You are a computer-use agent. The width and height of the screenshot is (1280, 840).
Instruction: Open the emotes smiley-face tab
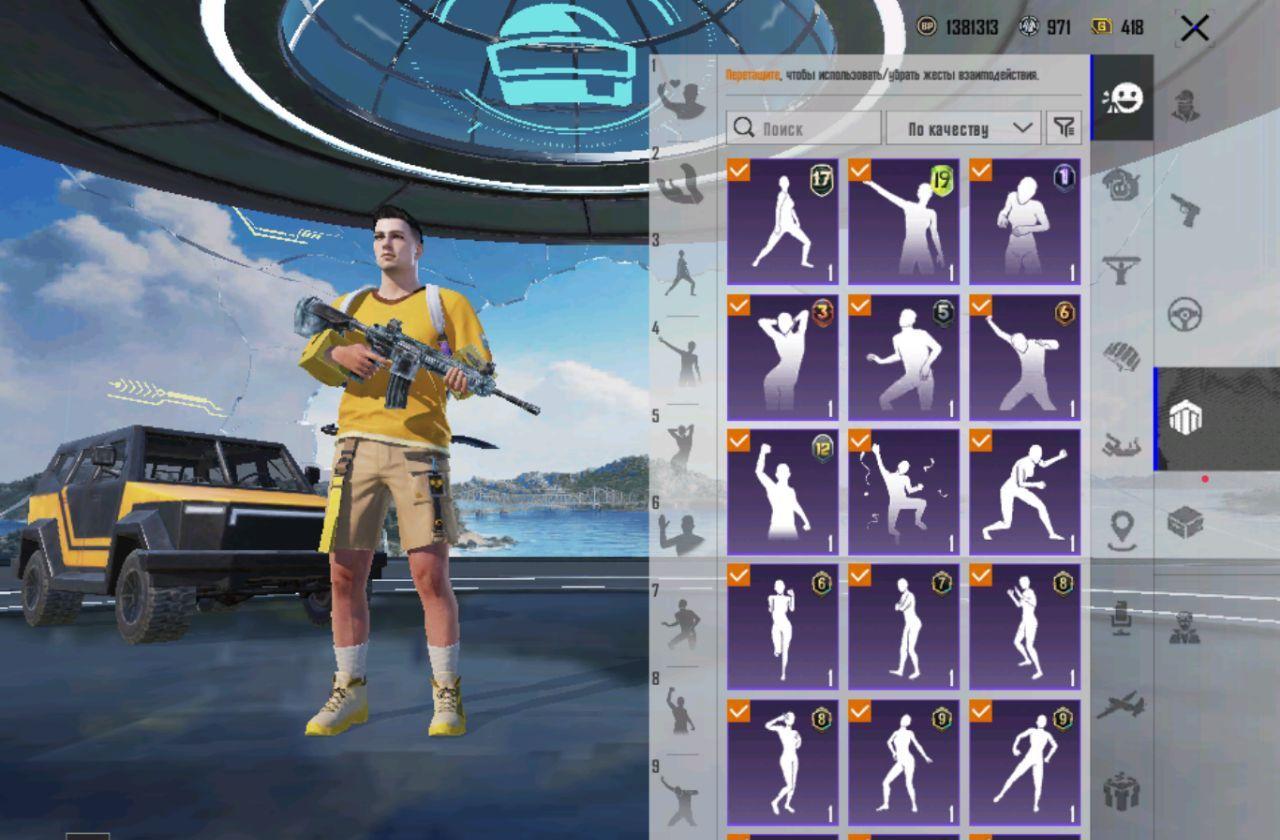(x=1122, y=98)
